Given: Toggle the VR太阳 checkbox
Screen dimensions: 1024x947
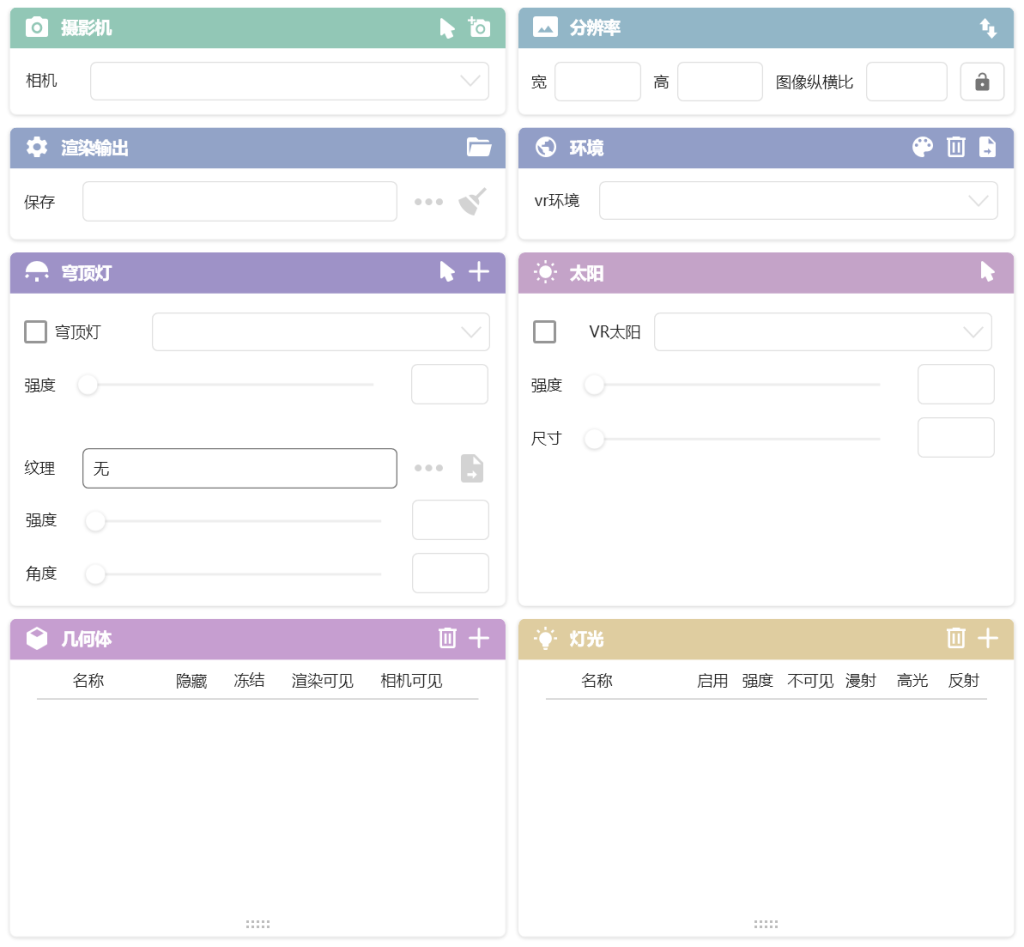Looking at the screenshot, I should pos(545,332).
